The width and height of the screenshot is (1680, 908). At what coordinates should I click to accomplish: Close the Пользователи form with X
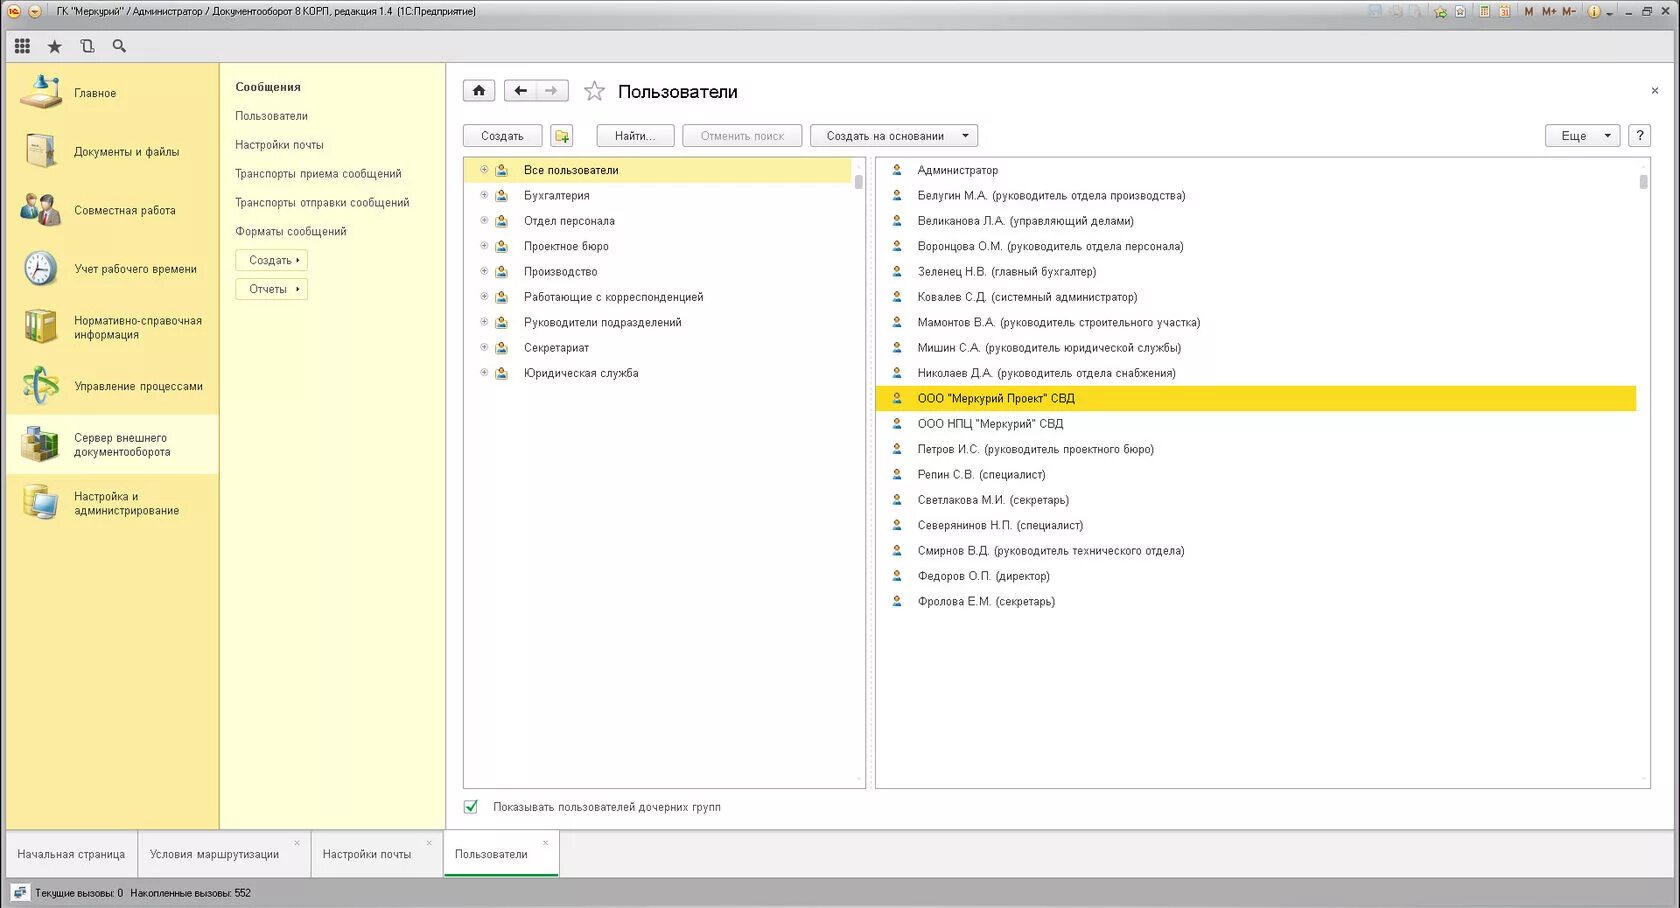point(1655,91)
